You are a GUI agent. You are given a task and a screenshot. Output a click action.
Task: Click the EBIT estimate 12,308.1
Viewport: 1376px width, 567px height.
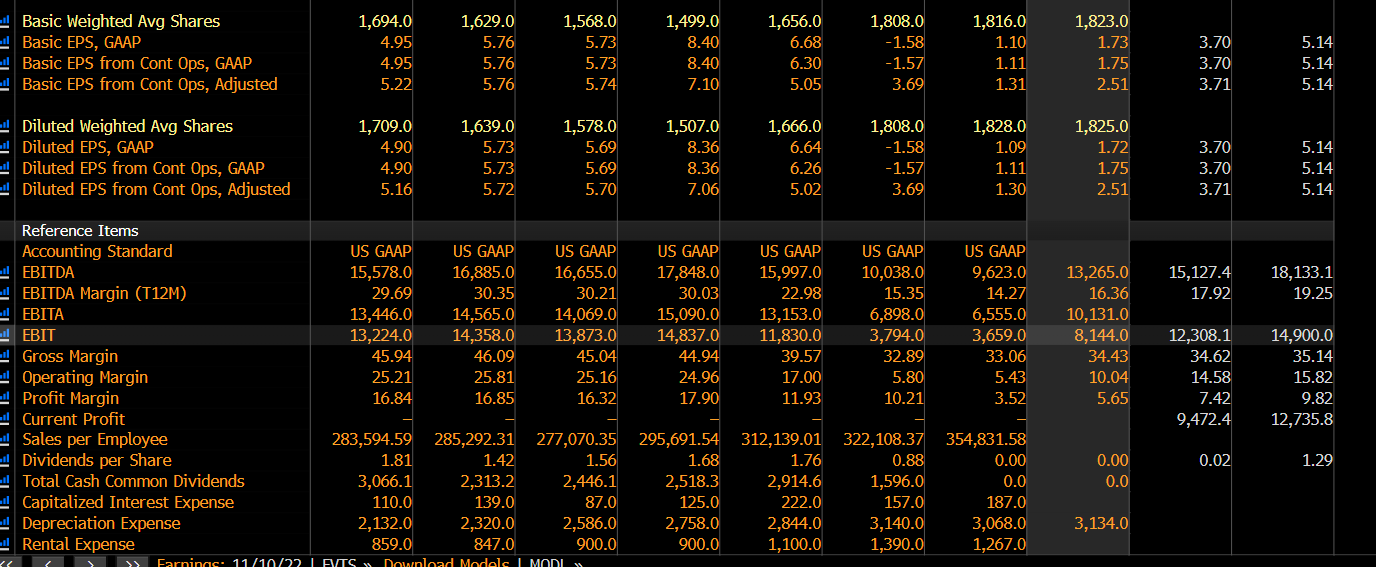click(1200, 335)
